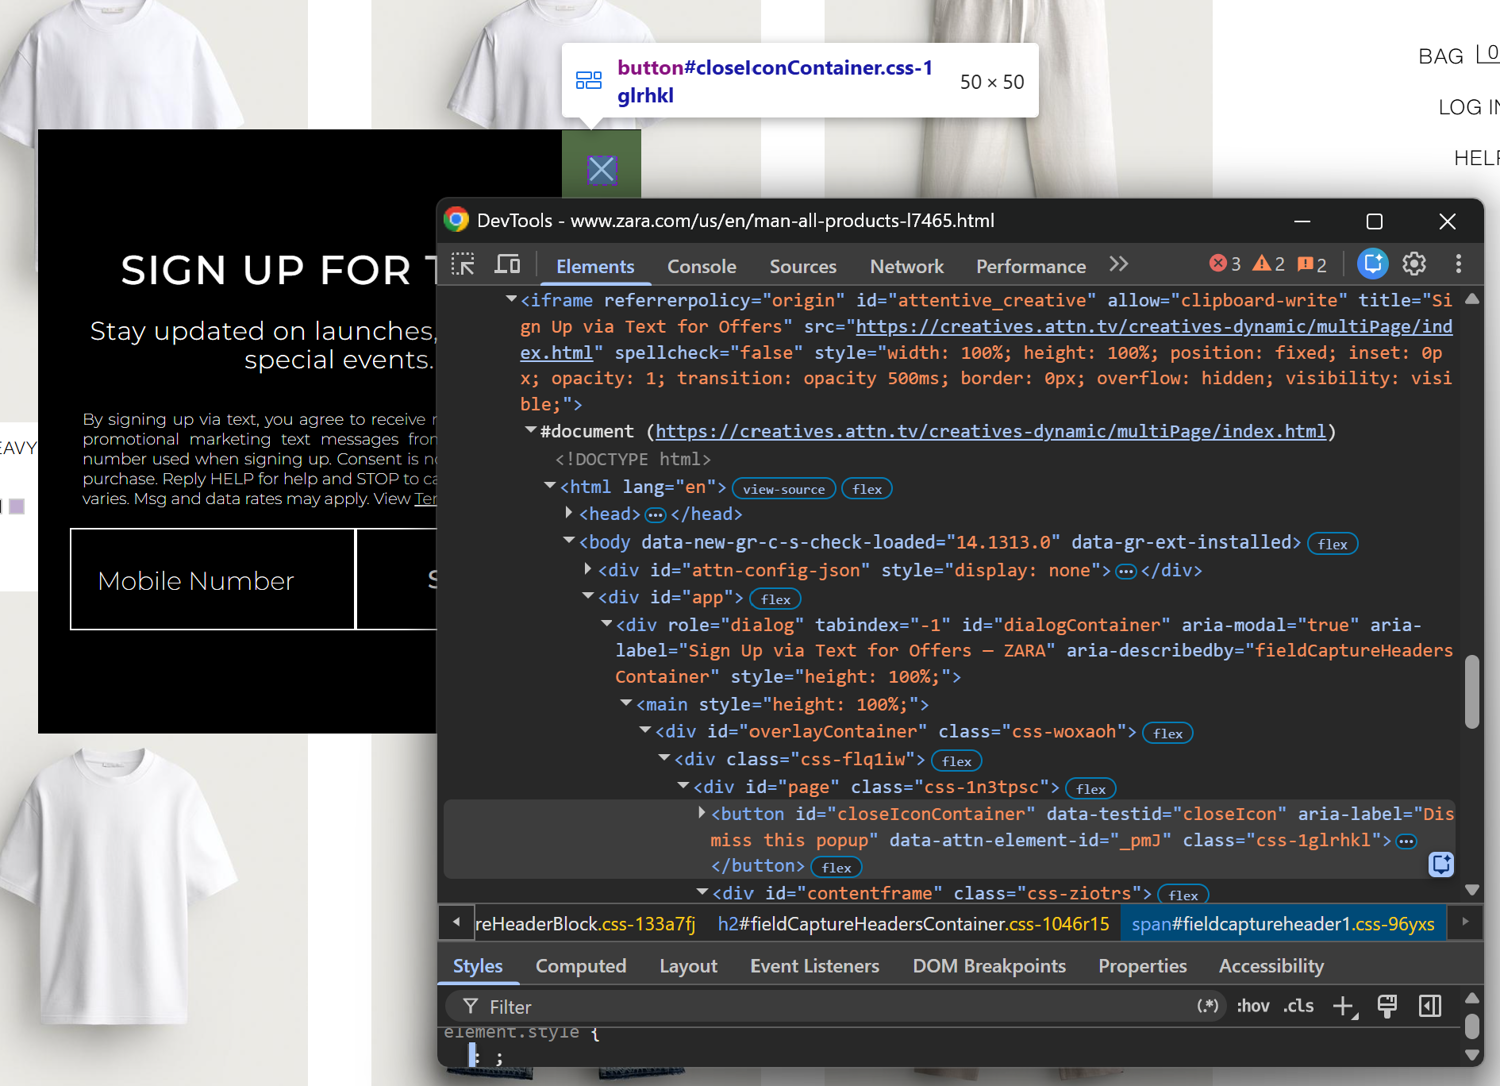The height and width of the screenshot is (1086, 1500).
Task: Open the DevTools three-dot menu
Action: (x=1458, y=264)
